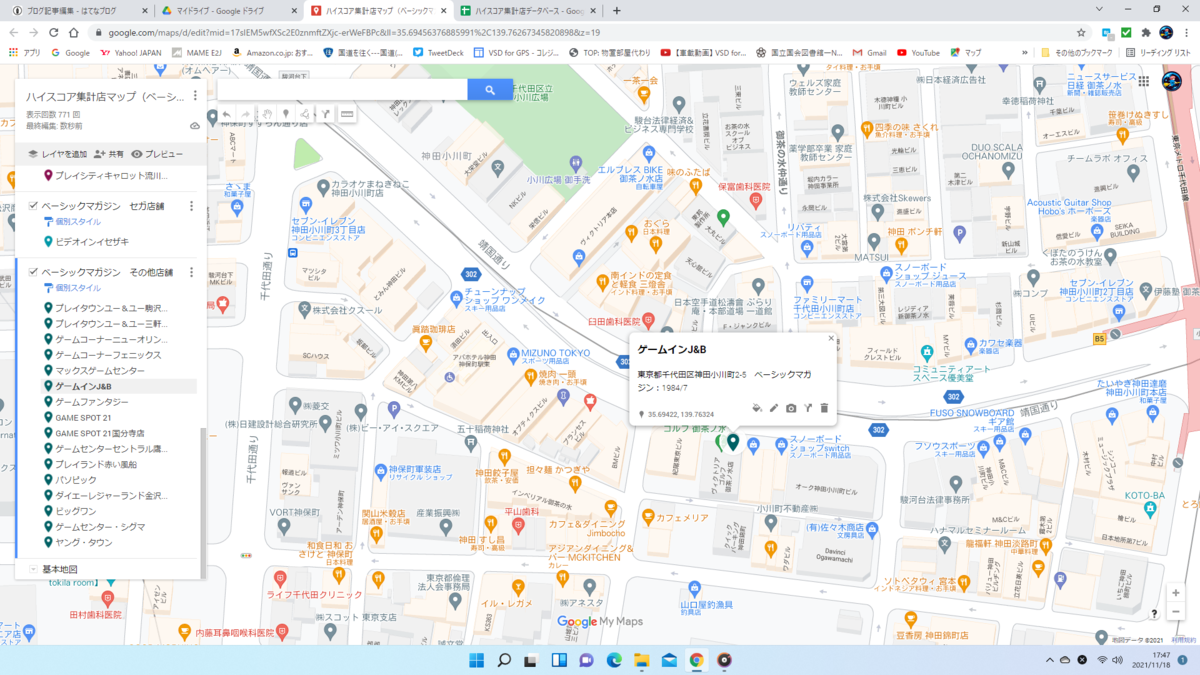Image resolution: width=1200 pixels, height=675 pixels.
Task: Switch to the ハイスコア集計店データベース tab
Action: (527, 10)
